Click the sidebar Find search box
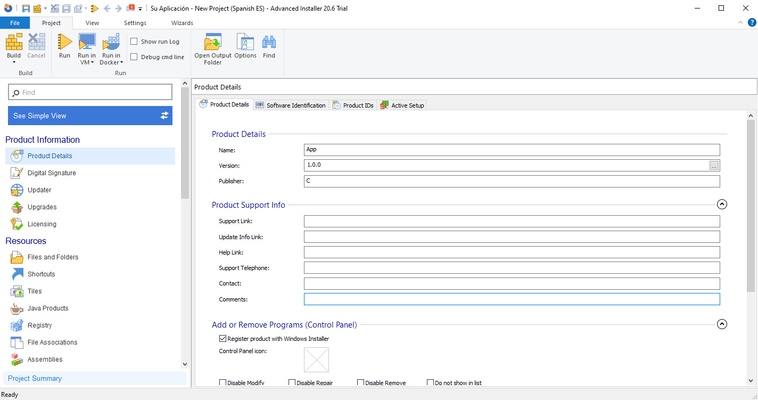This screenshot has width=758, height=400. click(x=90, y=92)
